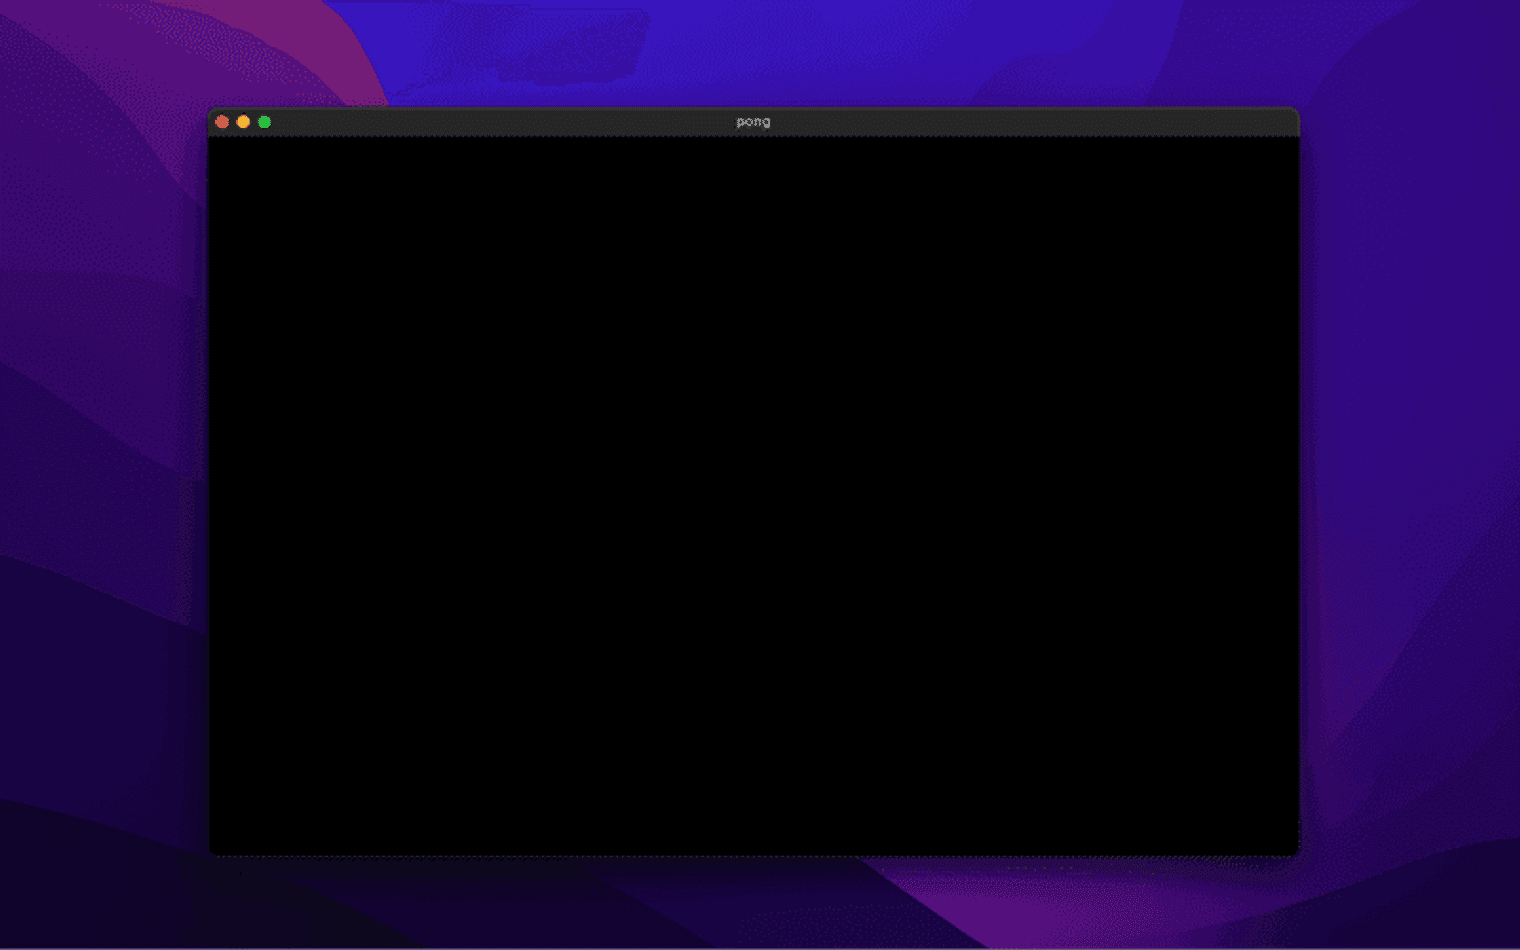1520x950 pixels.
Task: Maximize the pong window via green button
Action: tap(265, 122)
